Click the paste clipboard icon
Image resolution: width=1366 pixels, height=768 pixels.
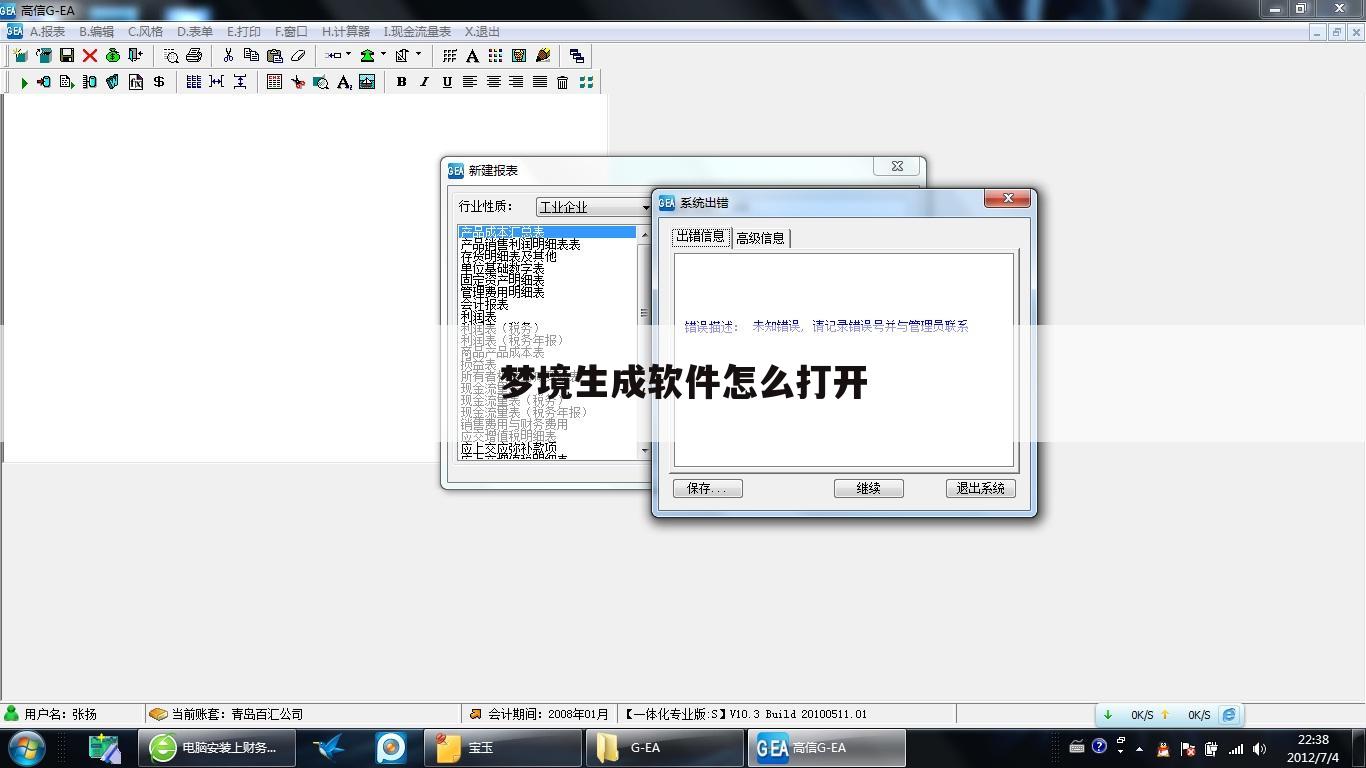tap(274, 56)
